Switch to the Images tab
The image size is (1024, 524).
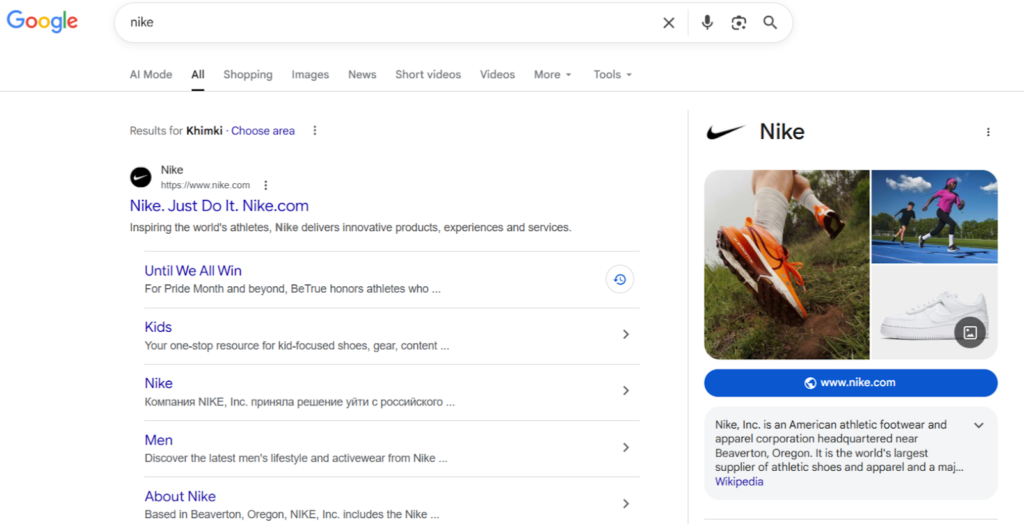[310, 75]
